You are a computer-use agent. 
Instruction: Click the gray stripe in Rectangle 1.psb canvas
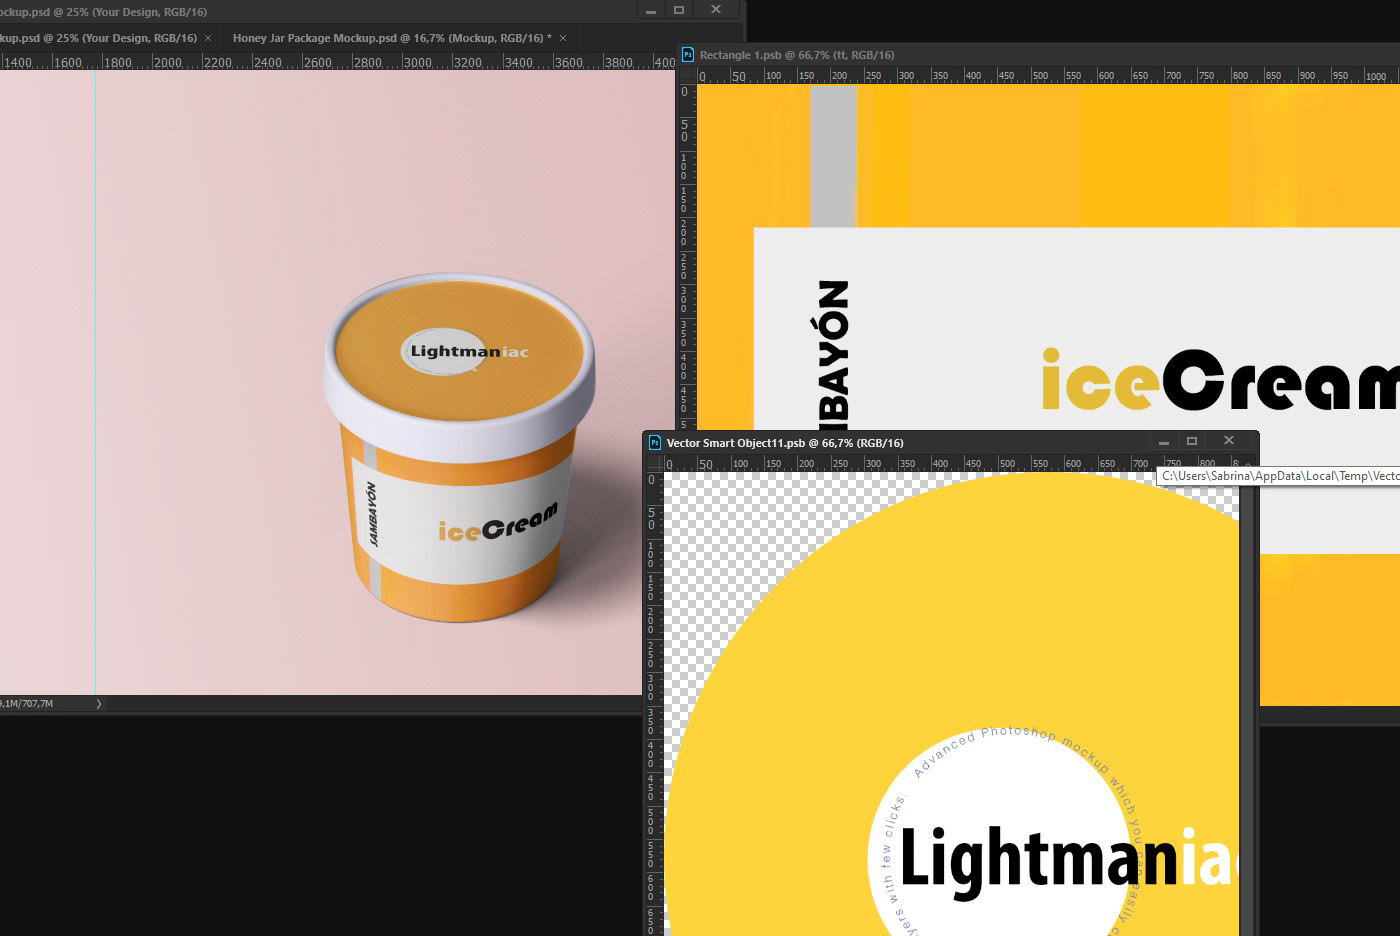(x=833, y=156)
